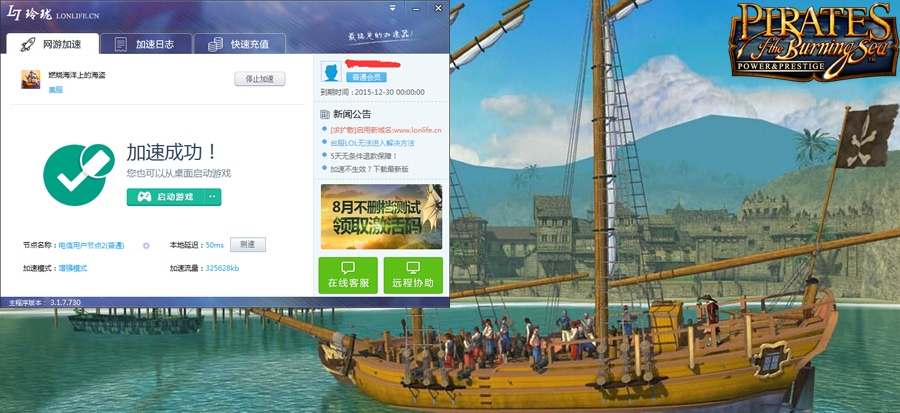
Task: Open the 远程协助 remote assistance button
Action: click(413, 275)
